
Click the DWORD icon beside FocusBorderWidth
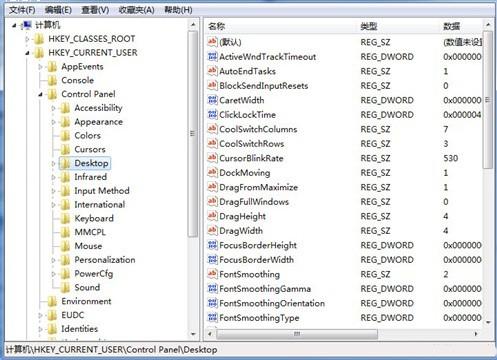[212, 259]
